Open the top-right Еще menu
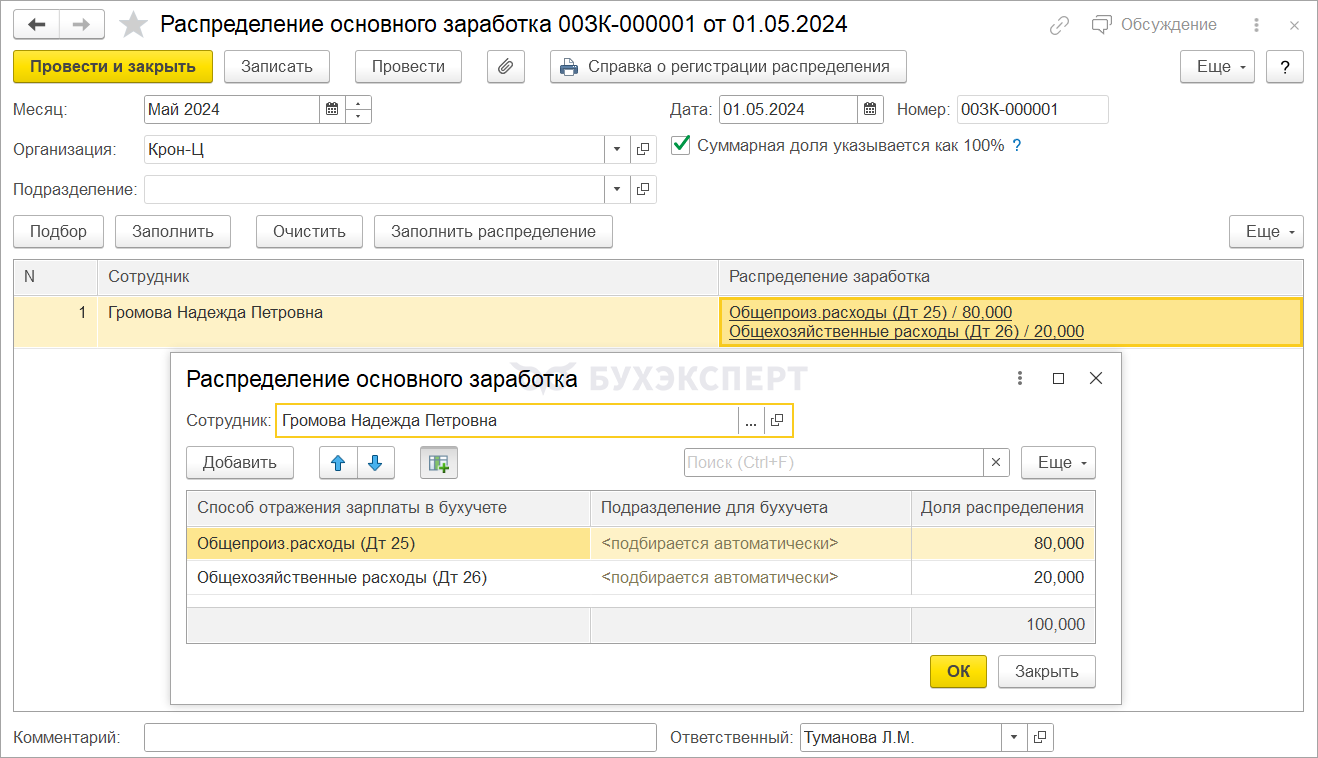Screen dimensions: 1318x758 tap(1217, 67)
